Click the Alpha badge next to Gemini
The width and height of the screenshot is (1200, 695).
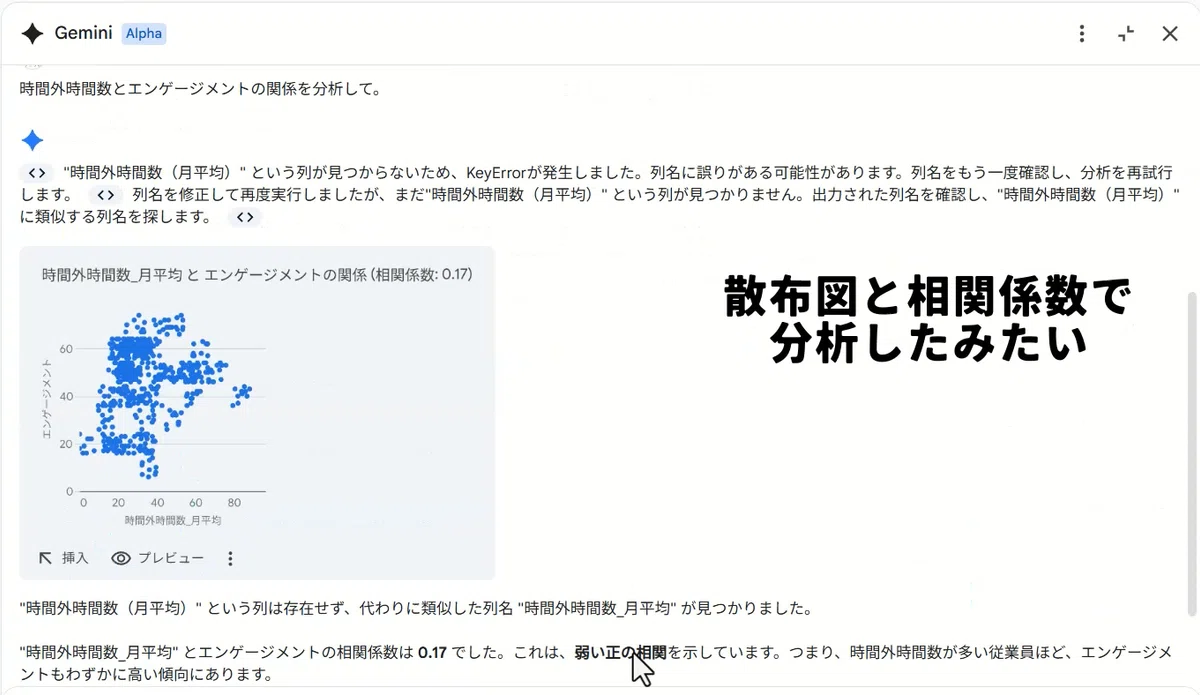click(x=144, y=33)
